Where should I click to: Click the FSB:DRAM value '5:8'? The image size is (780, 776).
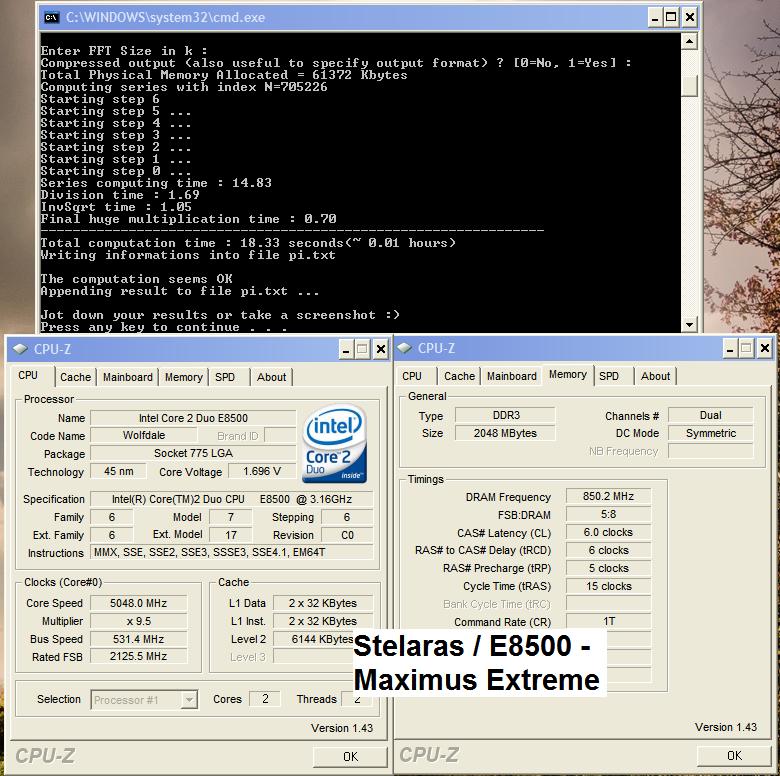pos(608,514)
